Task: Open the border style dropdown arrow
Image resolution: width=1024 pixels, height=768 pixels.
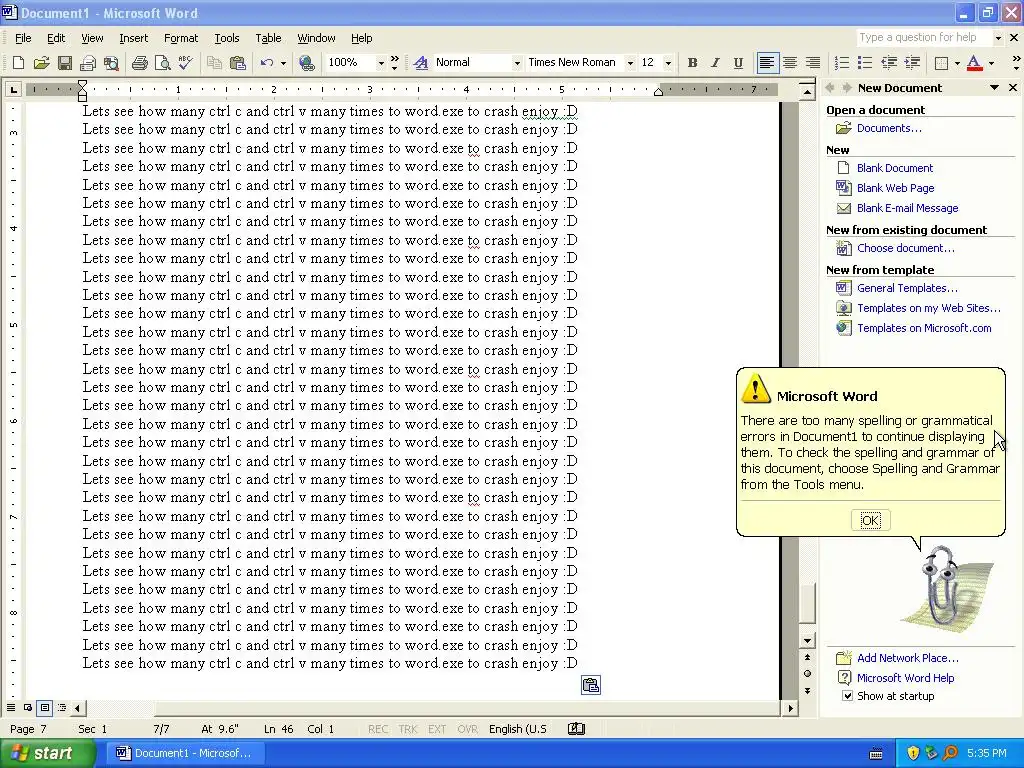Action: tap(957, 63)
